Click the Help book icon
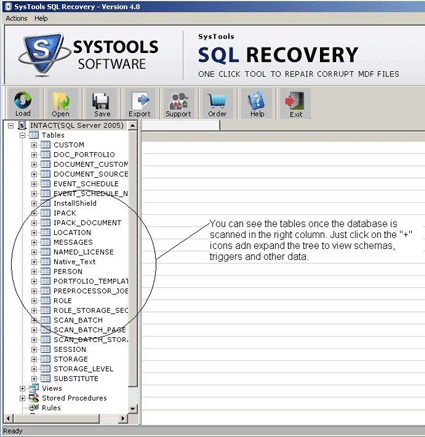Viewport: 425px width, 437px height. coord(257,104)
